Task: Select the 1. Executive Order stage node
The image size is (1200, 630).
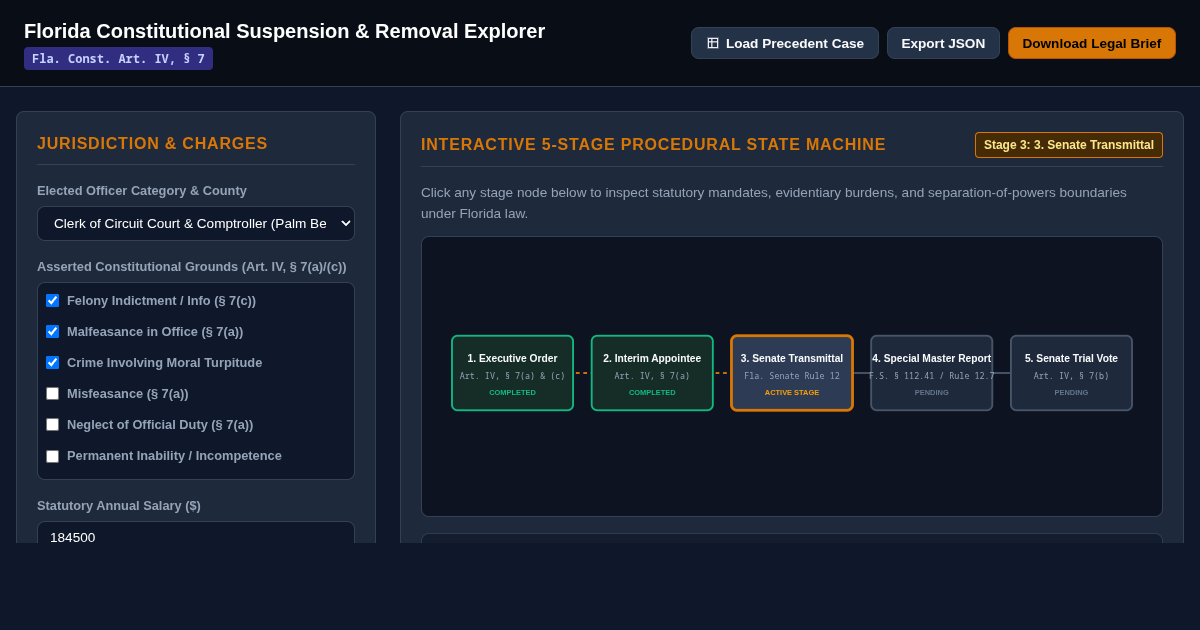Action: tap(512, 373)
